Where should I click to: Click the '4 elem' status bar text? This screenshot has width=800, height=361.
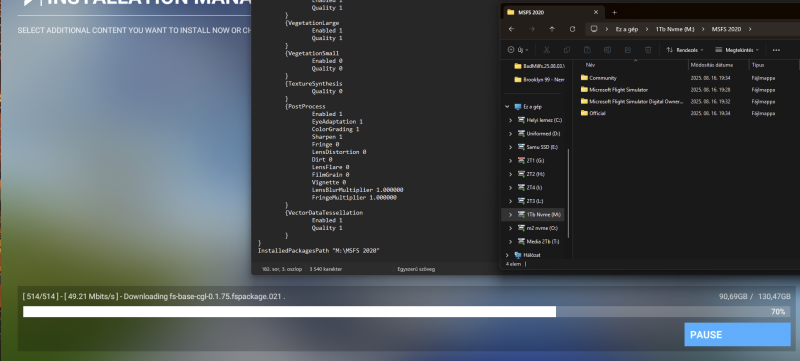pos(514,264)
